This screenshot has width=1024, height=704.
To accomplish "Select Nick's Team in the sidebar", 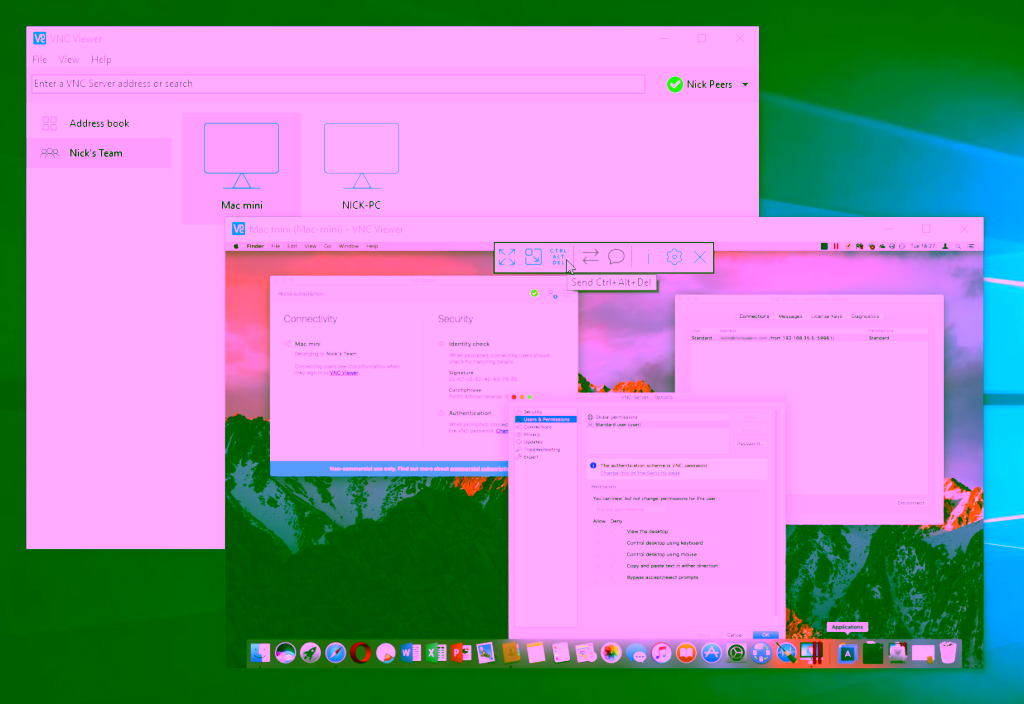I will [x=96, y=153].
